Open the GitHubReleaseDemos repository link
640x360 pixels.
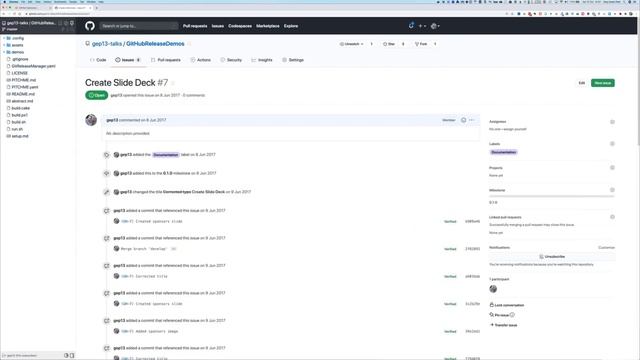[x=155, y=44]
